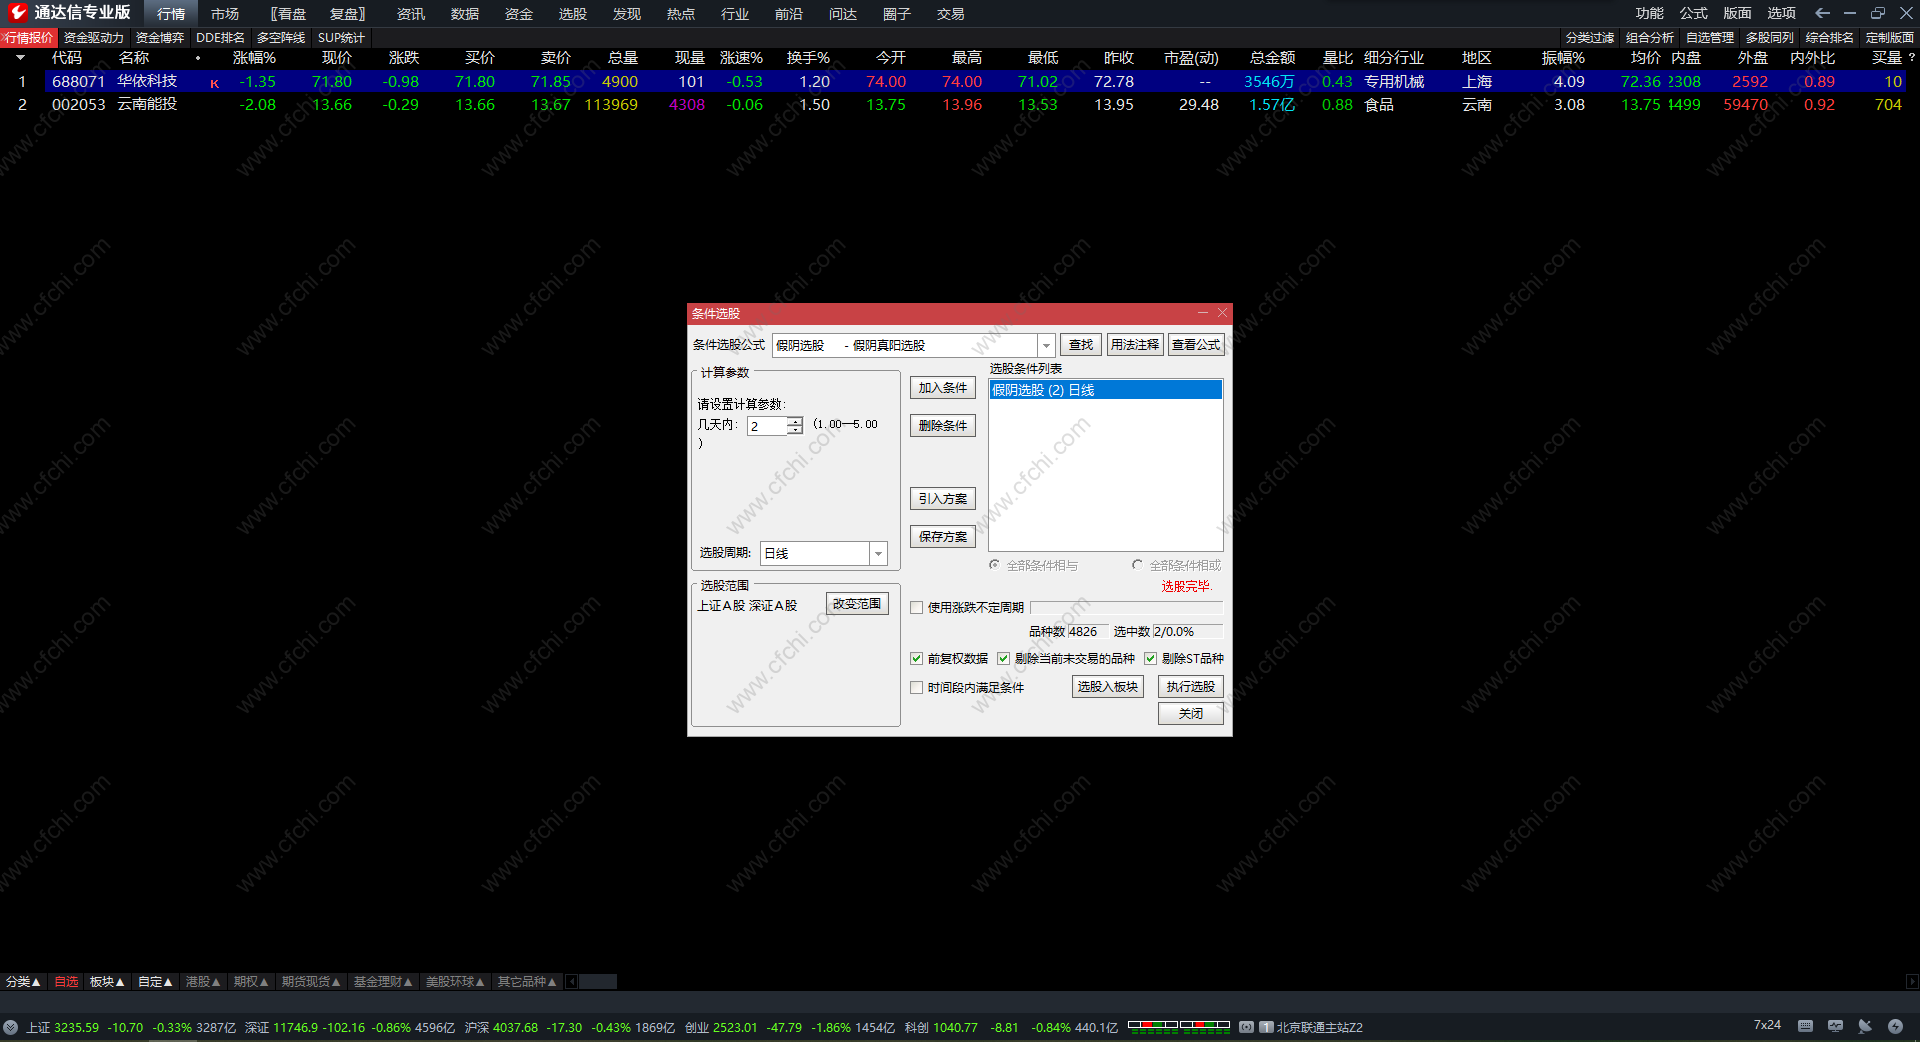Close the 条件选股 dialog with X
The height and width of the screenshot is (1042, 1920).
(x=1222, y=313)
